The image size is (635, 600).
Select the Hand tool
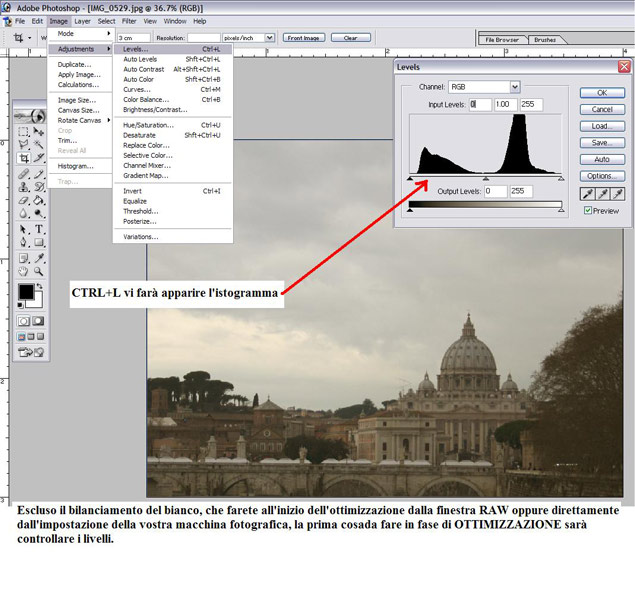coord(24,270)
